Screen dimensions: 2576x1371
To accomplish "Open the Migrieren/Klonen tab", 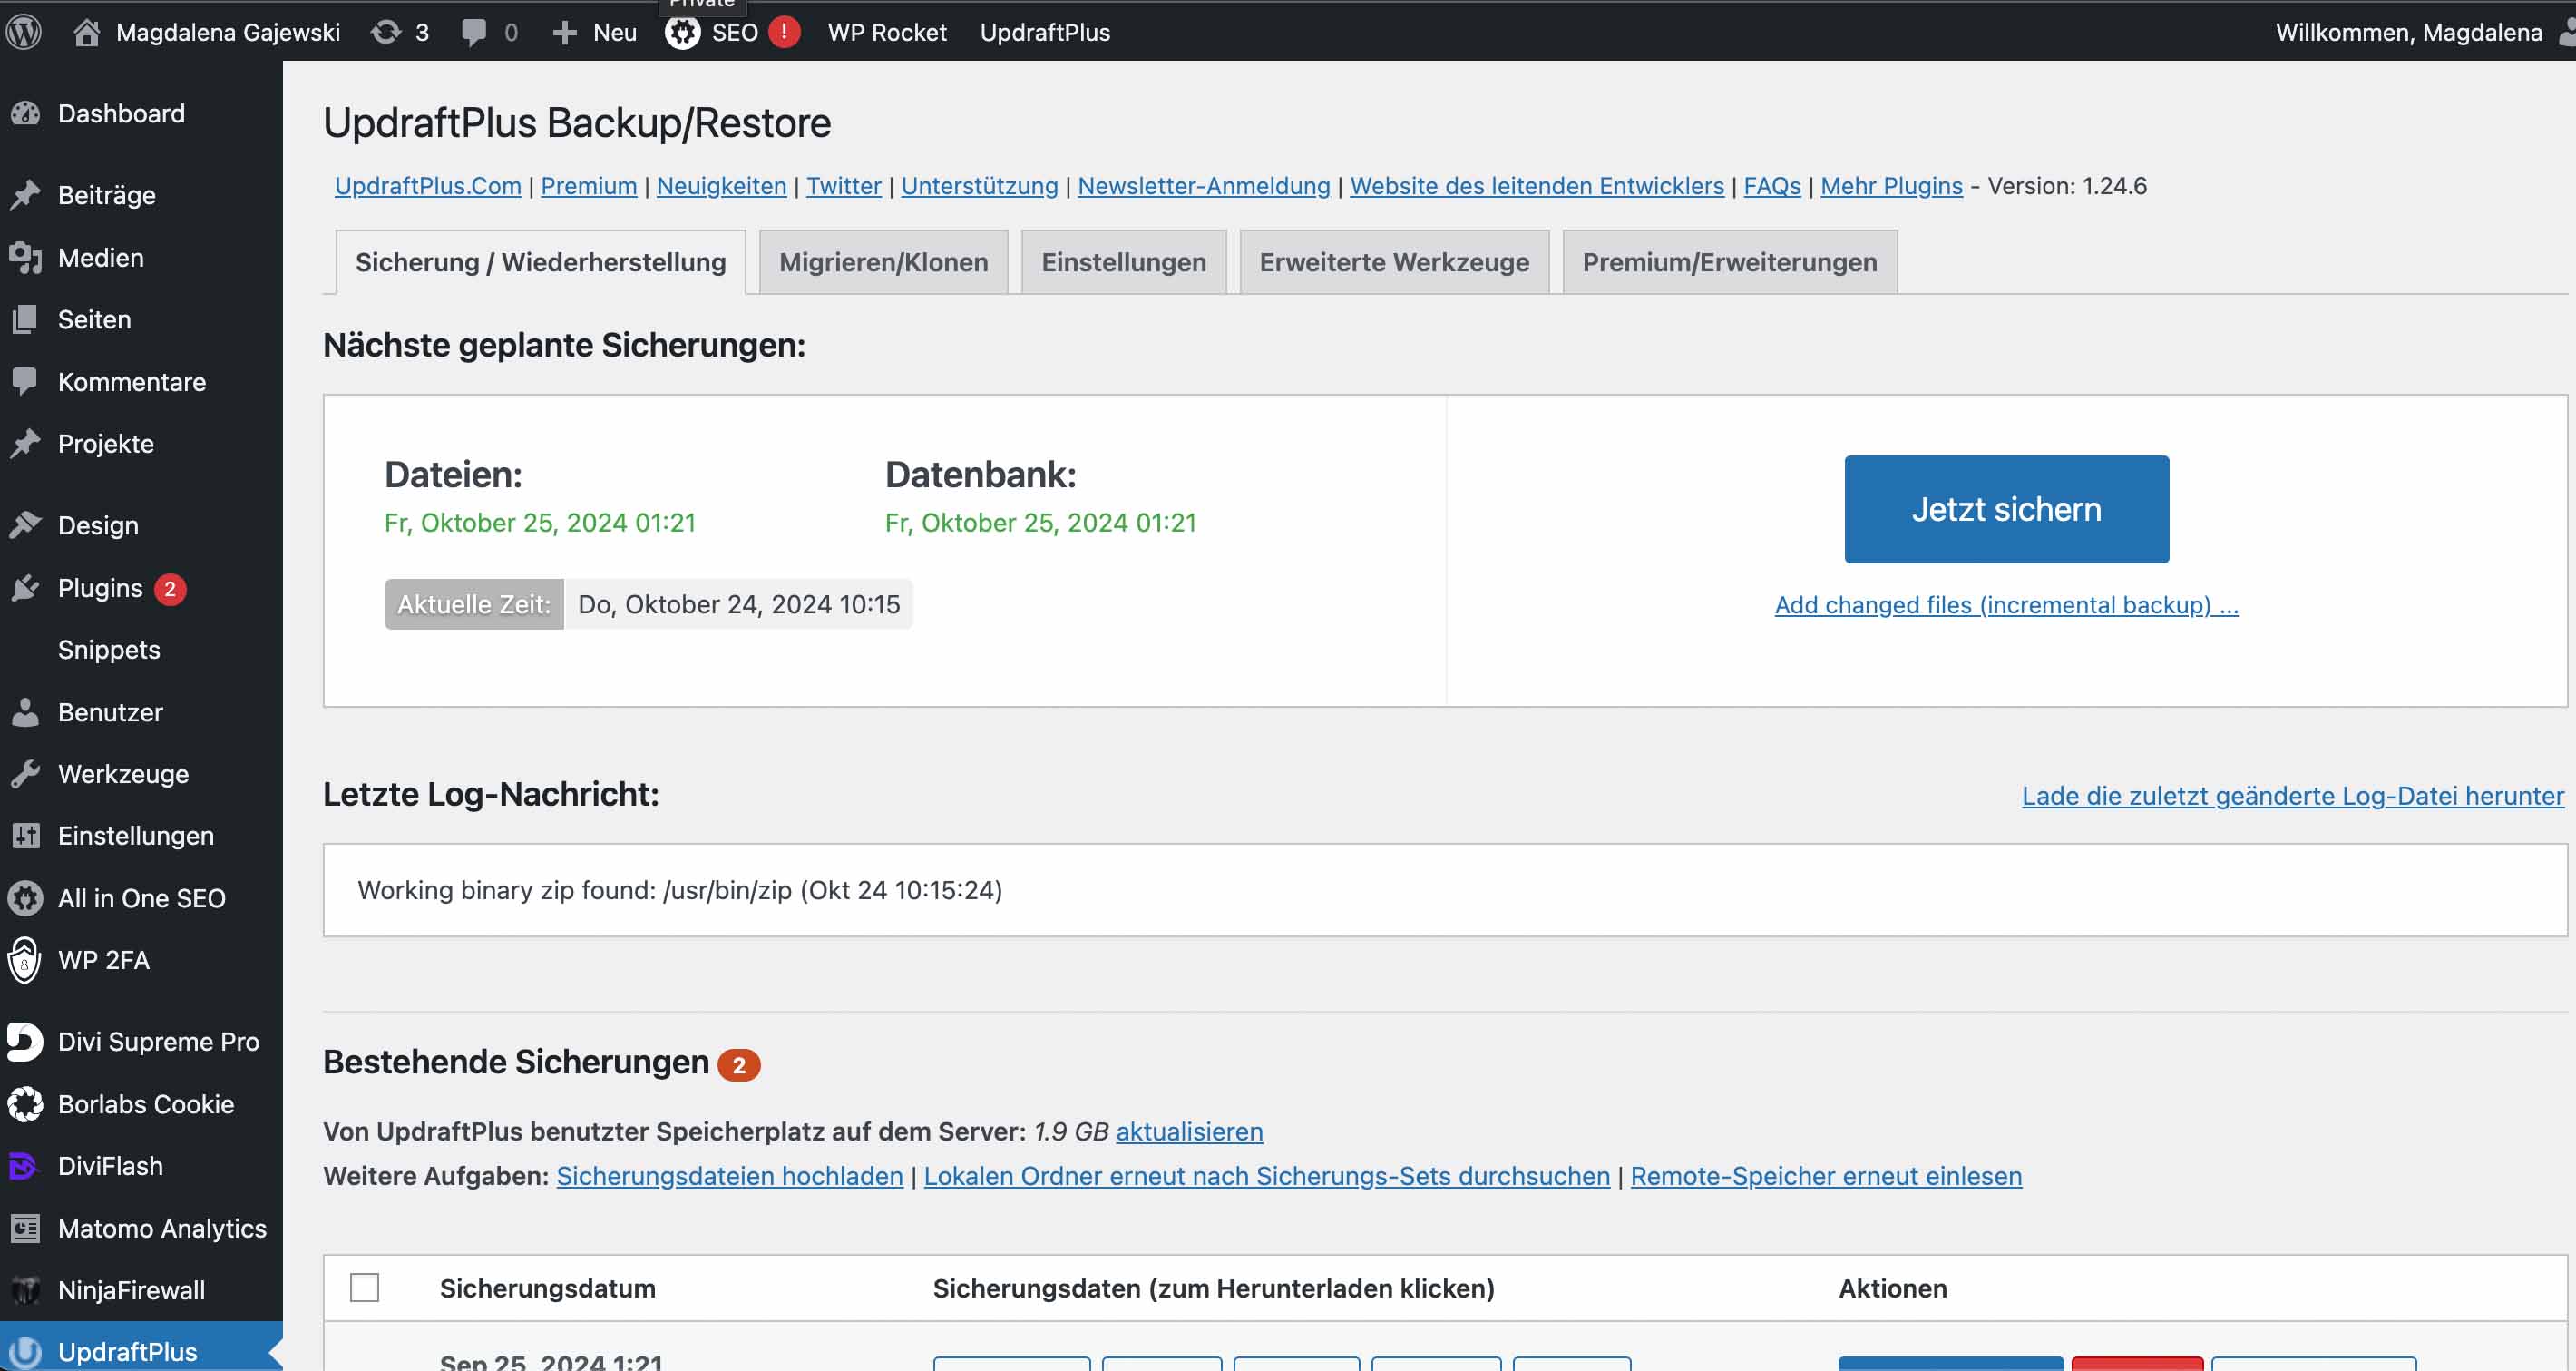I will [x=884, y=262].
